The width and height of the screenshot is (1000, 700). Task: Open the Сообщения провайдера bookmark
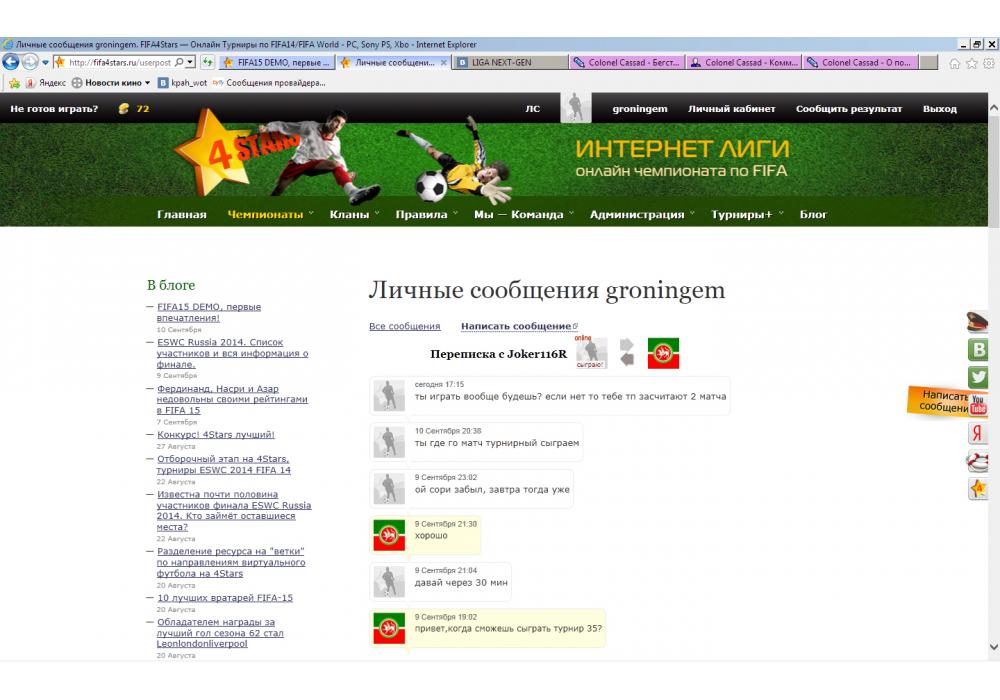tap(269, 83)
